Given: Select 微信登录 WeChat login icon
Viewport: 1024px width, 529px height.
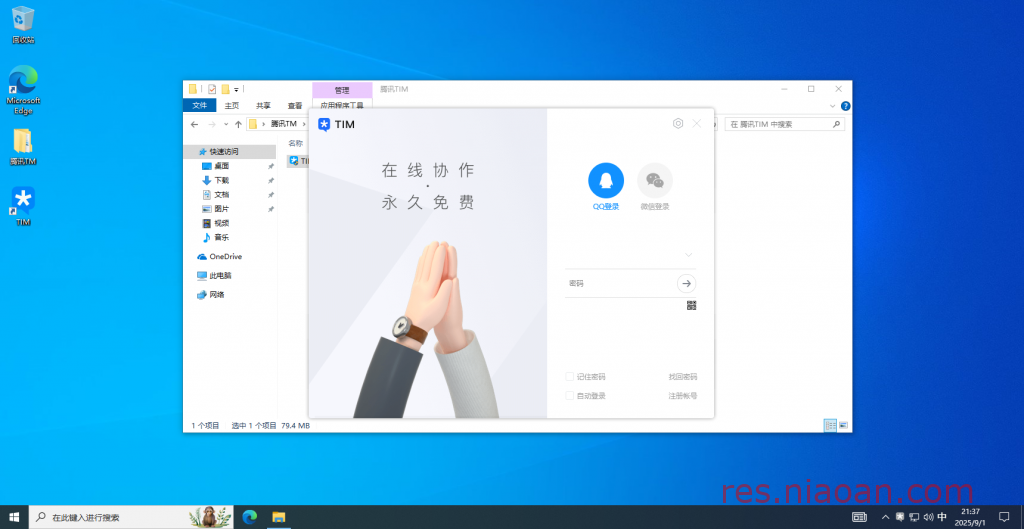Looking at the screenshot, I should (x=654, y=180).
